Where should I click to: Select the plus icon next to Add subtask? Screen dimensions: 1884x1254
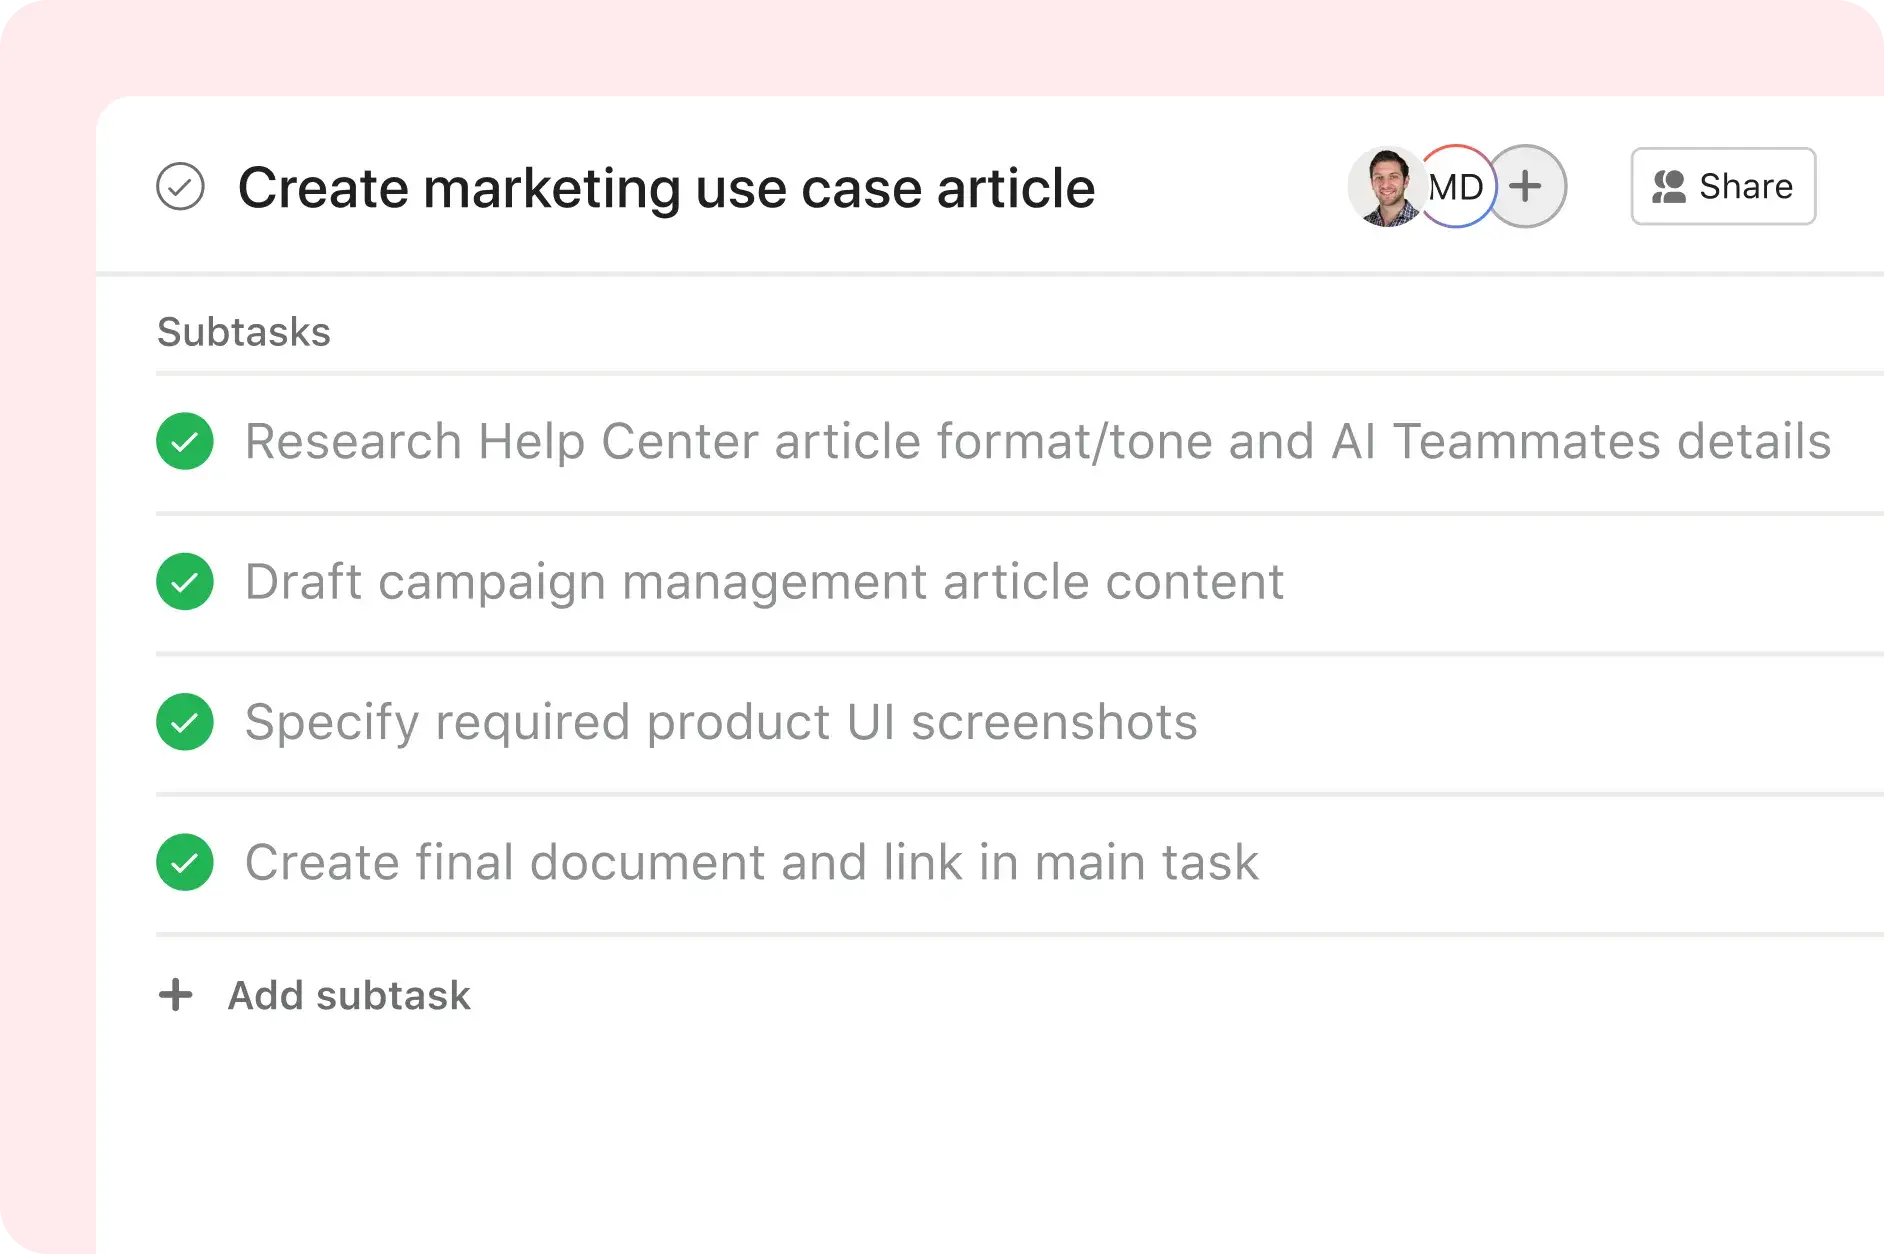(x=176, y=995)
